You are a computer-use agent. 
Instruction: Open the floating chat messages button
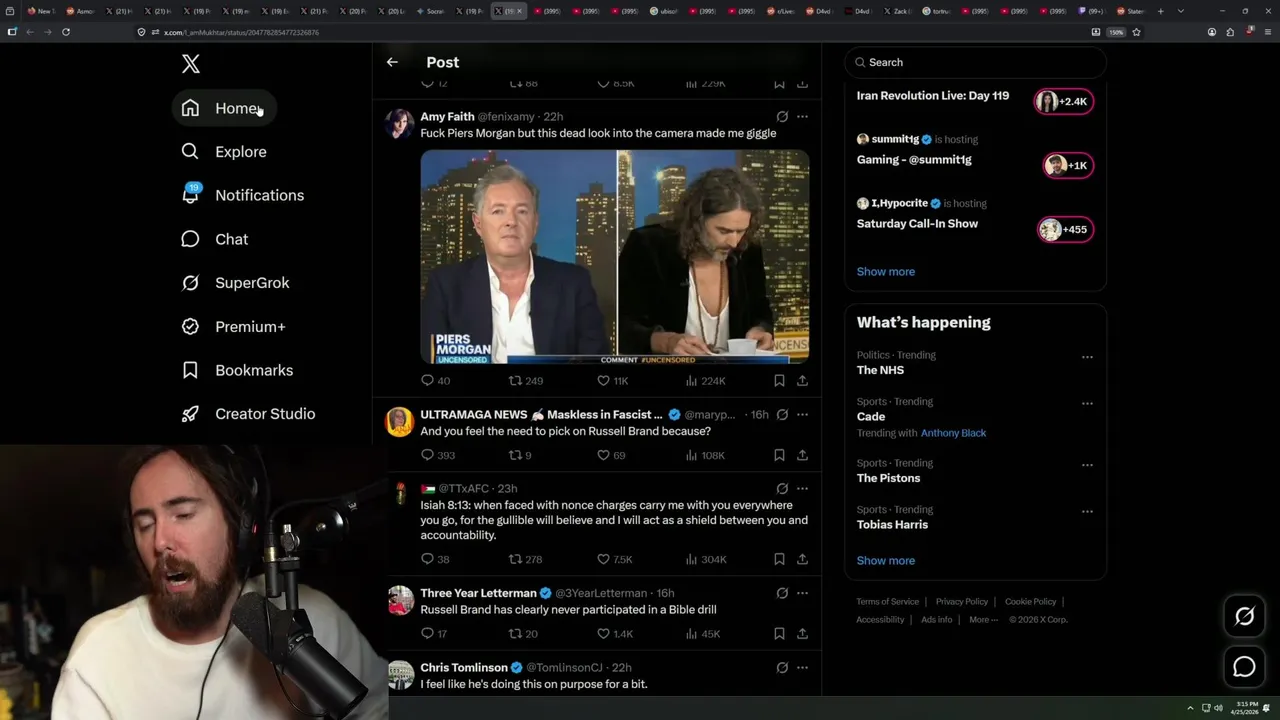[1244, 667]
